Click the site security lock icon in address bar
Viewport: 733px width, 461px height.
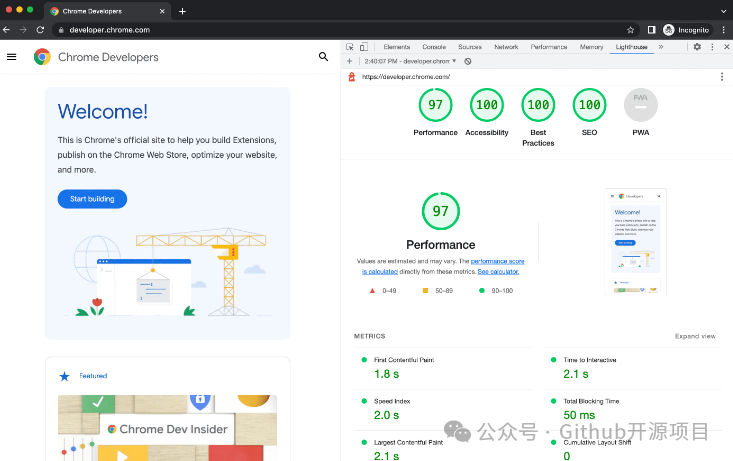pyautogui.click(x=61, y=30)
